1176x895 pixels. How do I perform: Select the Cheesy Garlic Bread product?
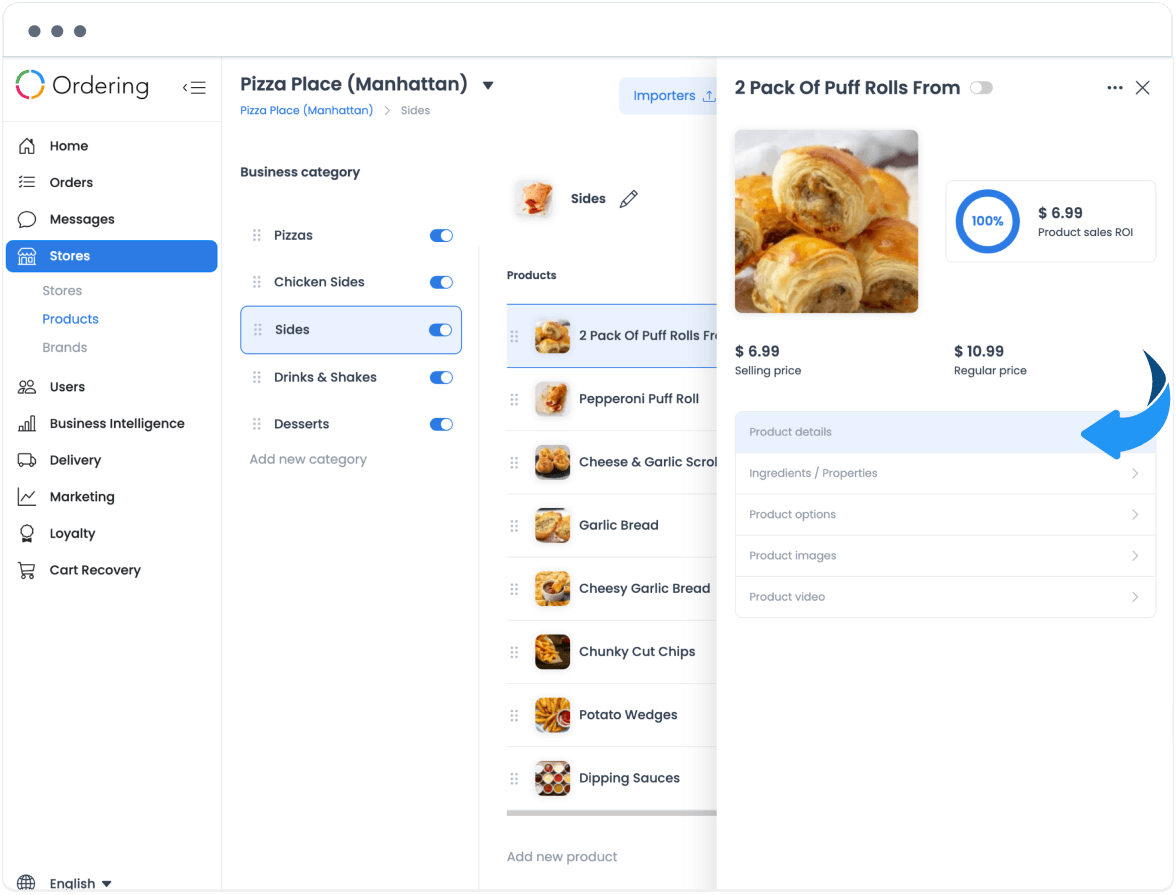coord(611,589)
